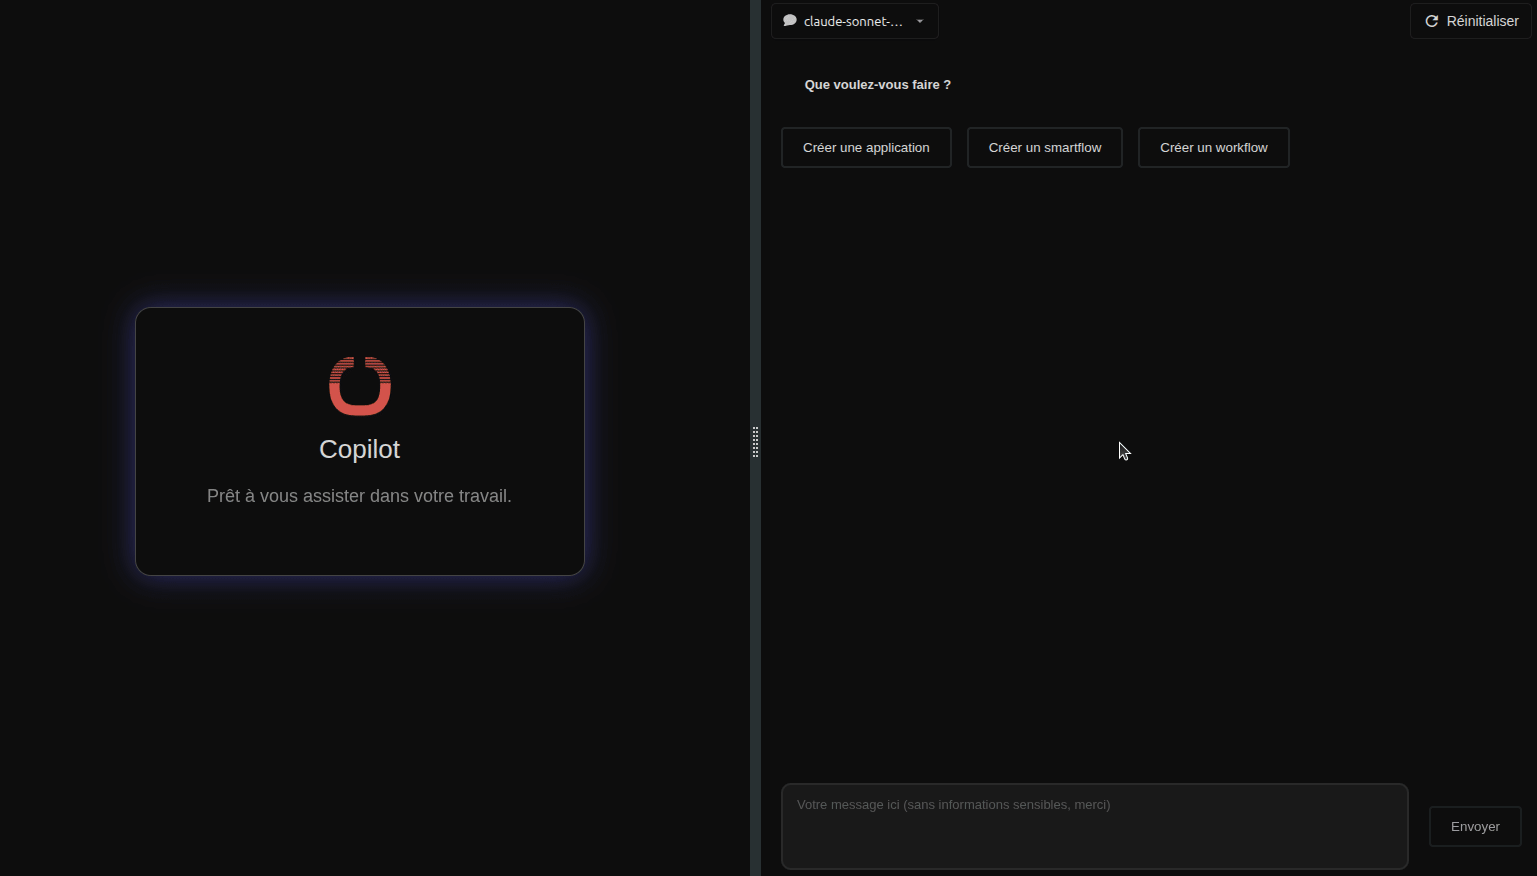Click the "Que voulez-vous faire ?" heading
The image size is (1537, 876).
(x=877, y=85)
